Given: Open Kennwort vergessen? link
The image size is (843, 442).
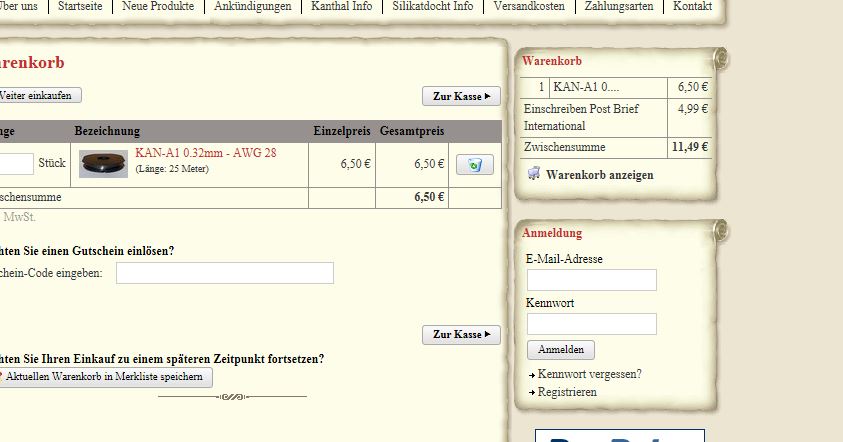Looking at the screenshot, I should tap(589, 374).
